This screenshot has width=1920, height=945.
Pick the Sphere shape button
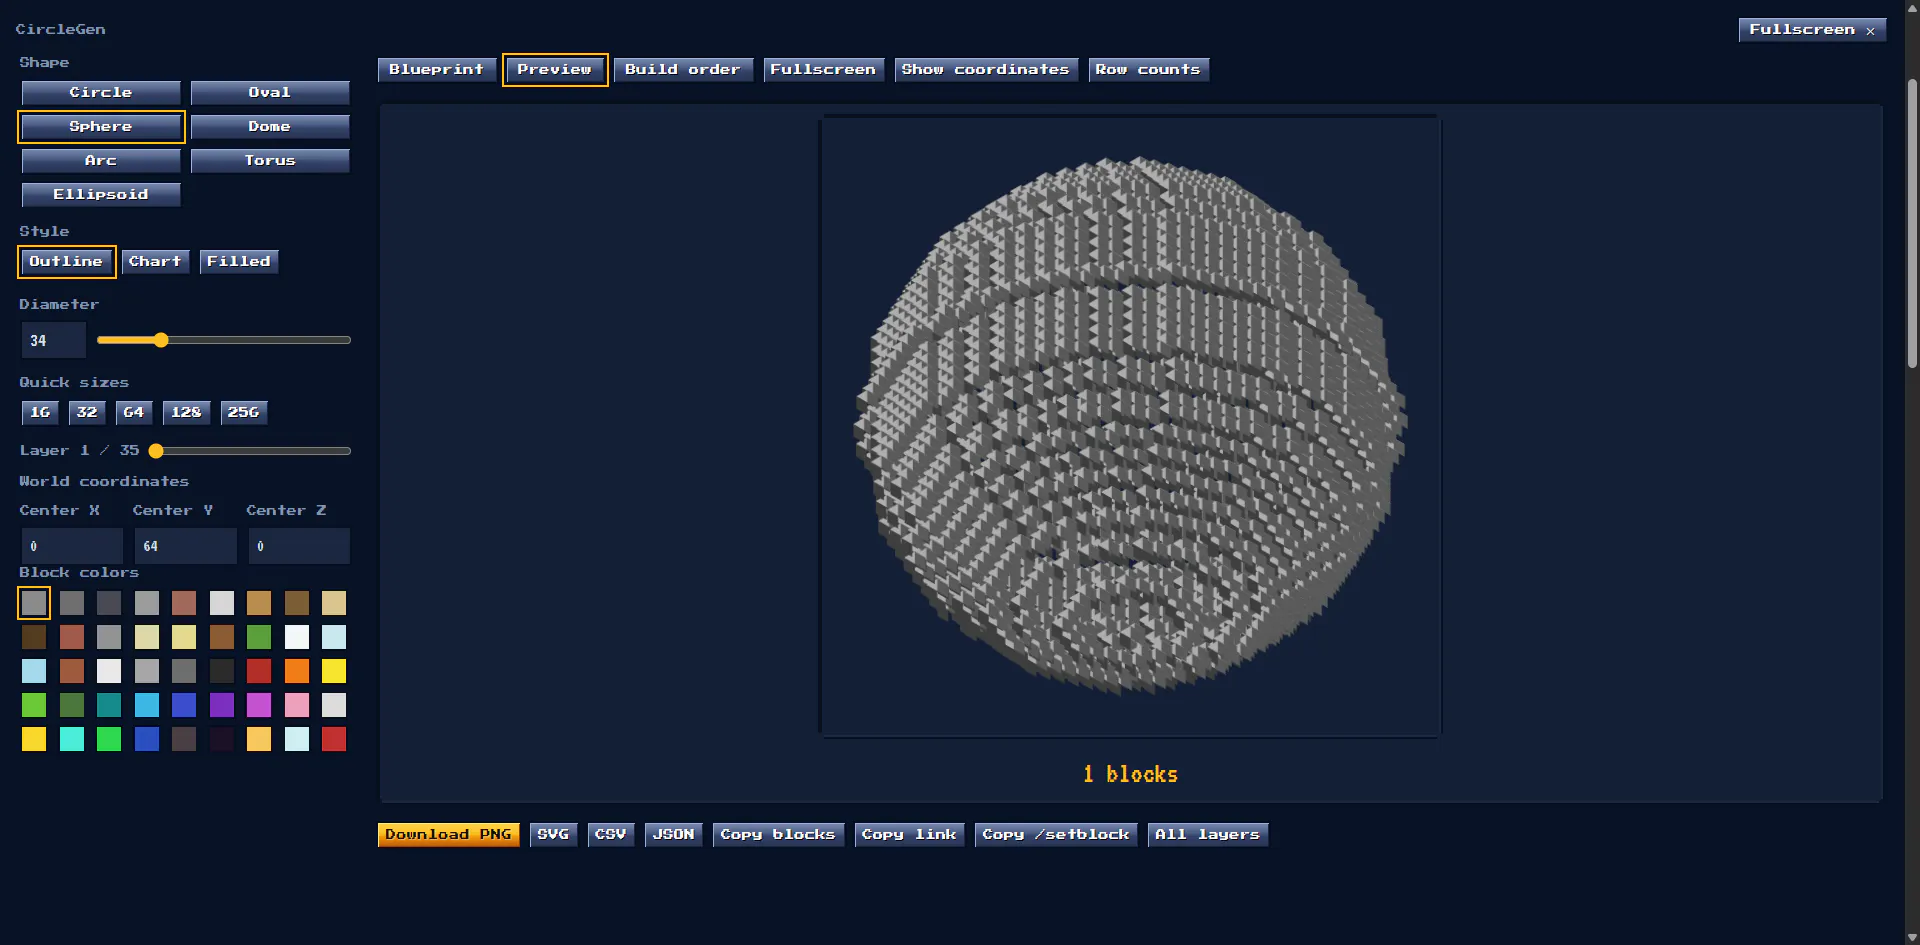(101, 126)
